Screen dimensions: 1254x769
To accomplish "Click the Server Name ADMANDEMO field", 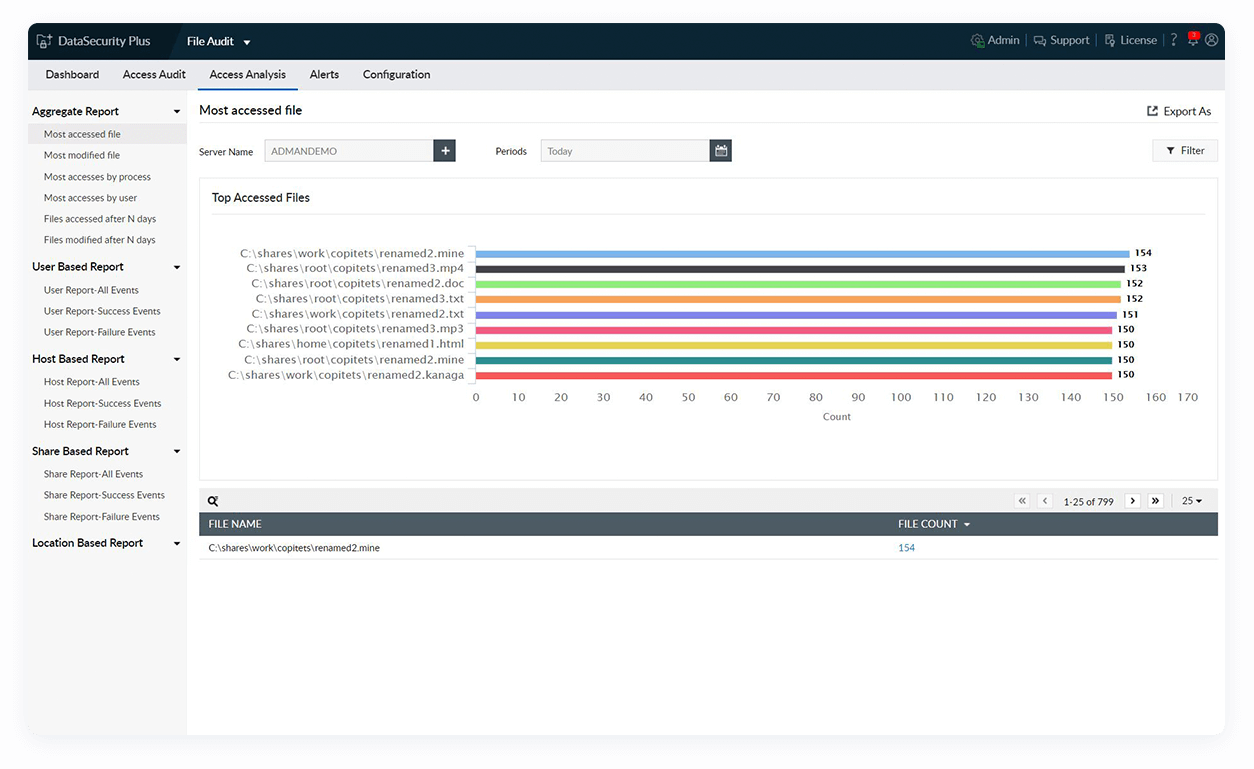I will click(x=349, y=151).
